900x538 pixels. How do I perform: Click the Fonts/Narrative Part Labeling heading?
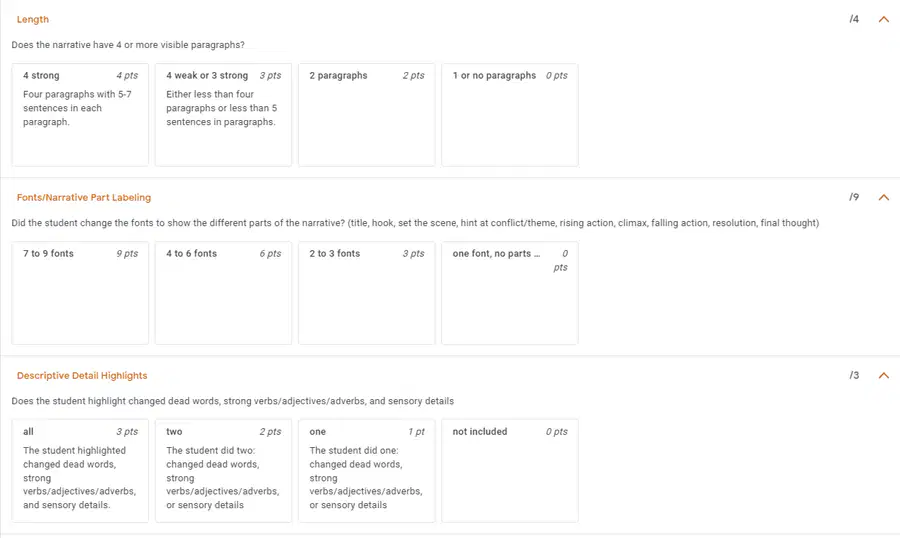pyautogui.click(x=84, y=198)
